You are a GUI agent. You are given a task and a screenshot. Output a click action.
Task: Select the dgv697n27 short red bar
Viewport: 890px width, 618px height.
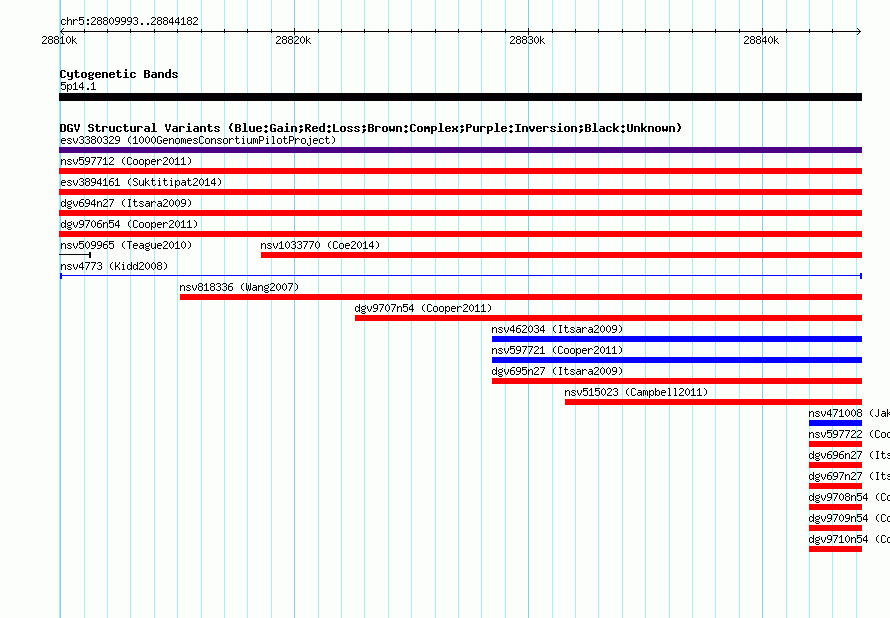[x=836, y=486]
